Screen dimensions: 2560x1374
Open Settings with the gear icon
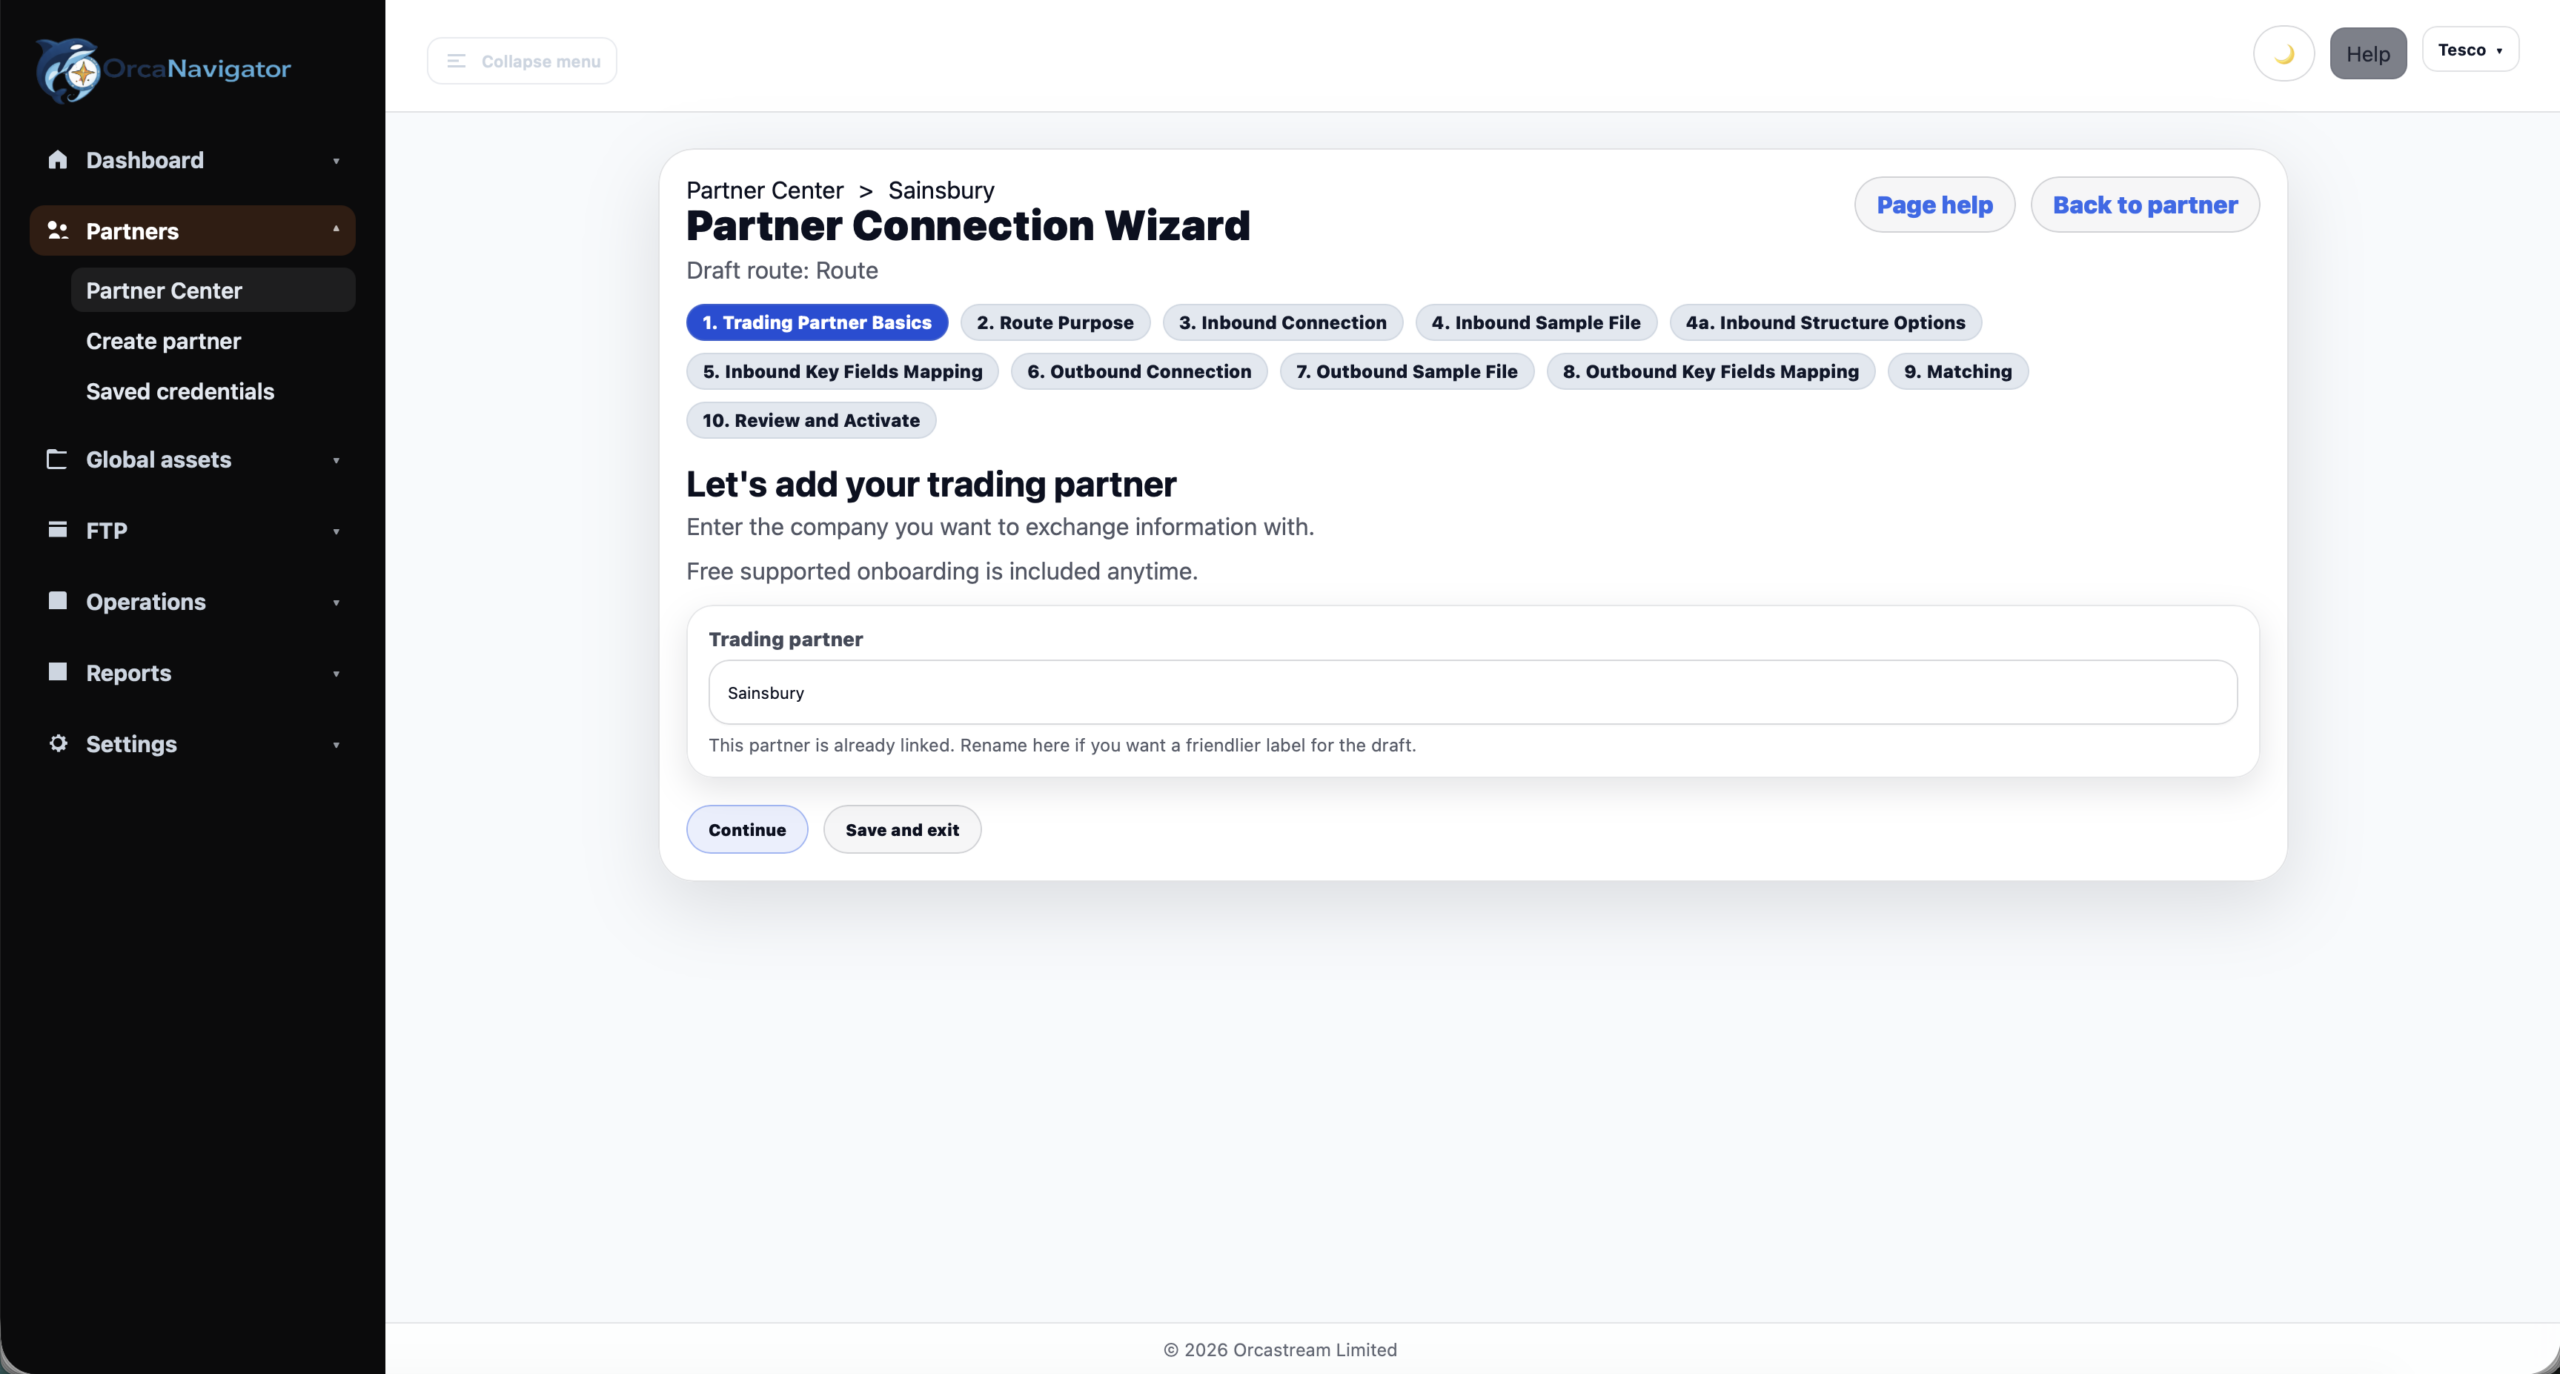(x=56, y=744)
